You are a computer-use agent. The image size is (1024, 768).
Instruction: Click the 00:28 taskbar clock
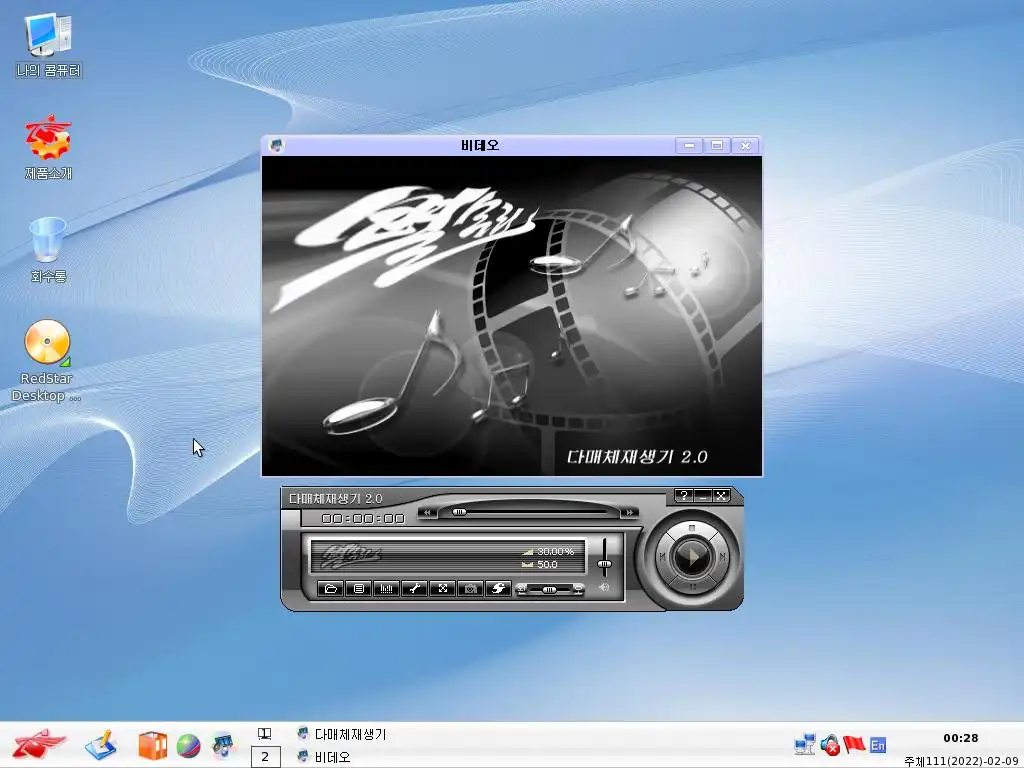click(961, 738)
